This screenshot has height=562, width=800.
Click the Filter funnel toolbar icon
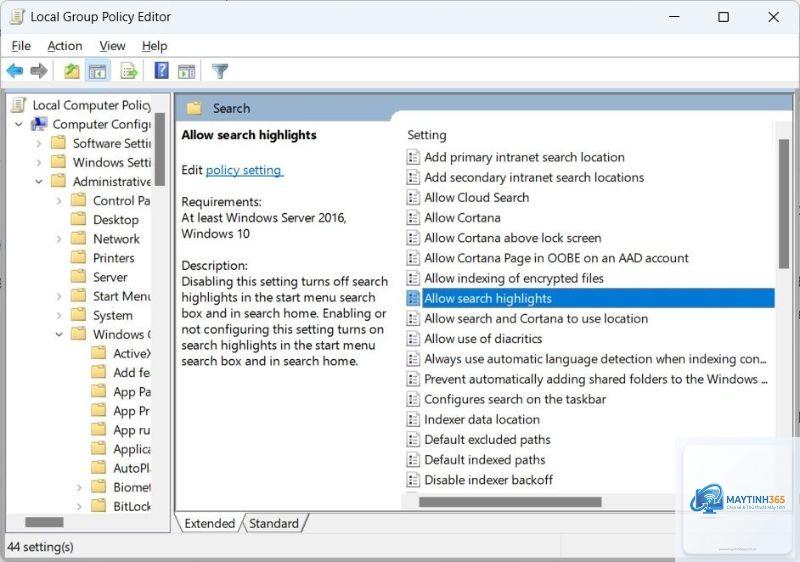click(220, 71)
